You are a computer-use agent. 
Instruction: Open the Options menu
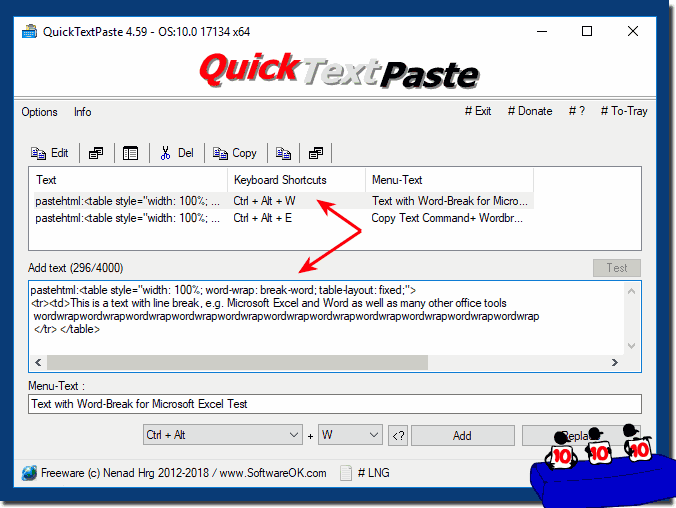click(x=39, y=112)
